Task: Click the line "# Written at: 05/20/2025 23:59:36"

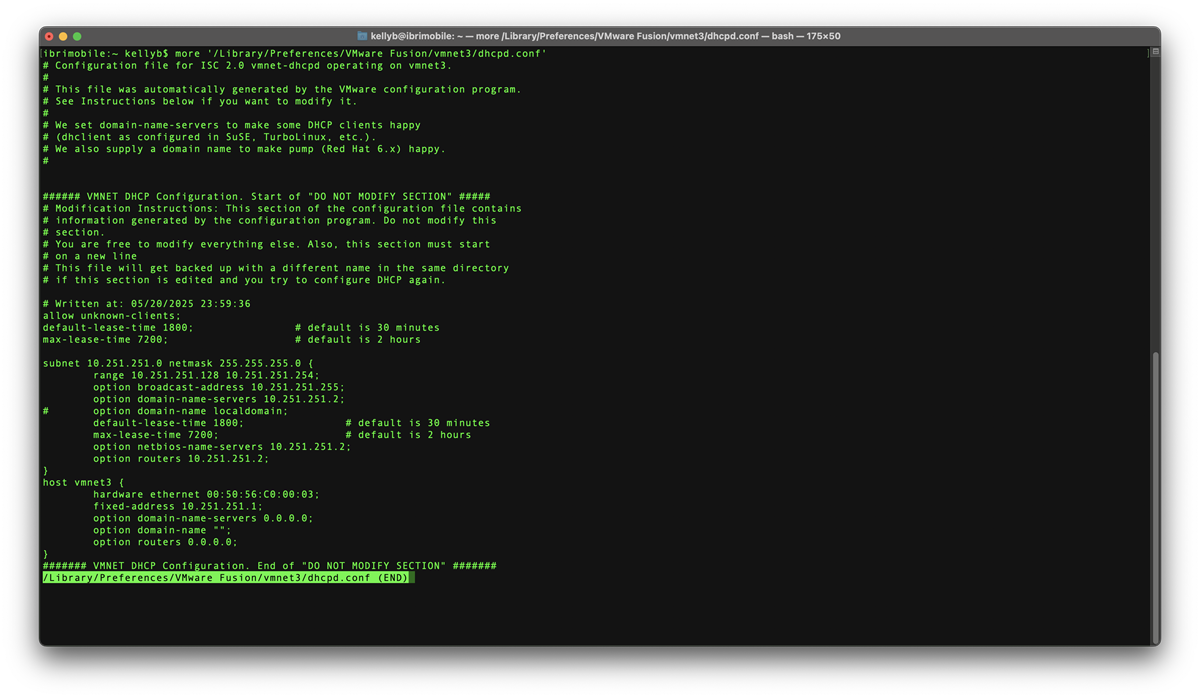Action: pyautogui.click(x=147, y=304)
